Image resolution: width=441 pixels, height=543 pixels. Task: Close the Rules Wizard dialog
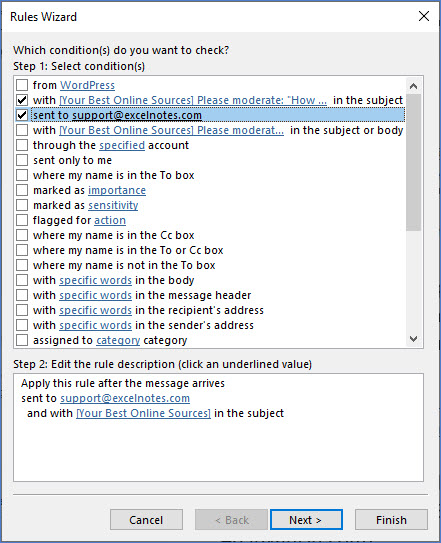pos(424,16)
